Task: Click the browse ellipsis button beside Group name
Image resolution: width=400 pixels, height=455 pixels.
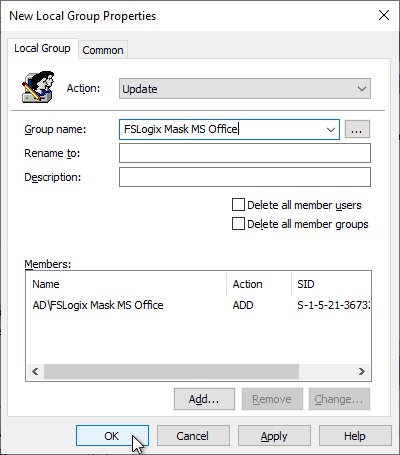Action: pyautogui.click(x=357, y=129)
